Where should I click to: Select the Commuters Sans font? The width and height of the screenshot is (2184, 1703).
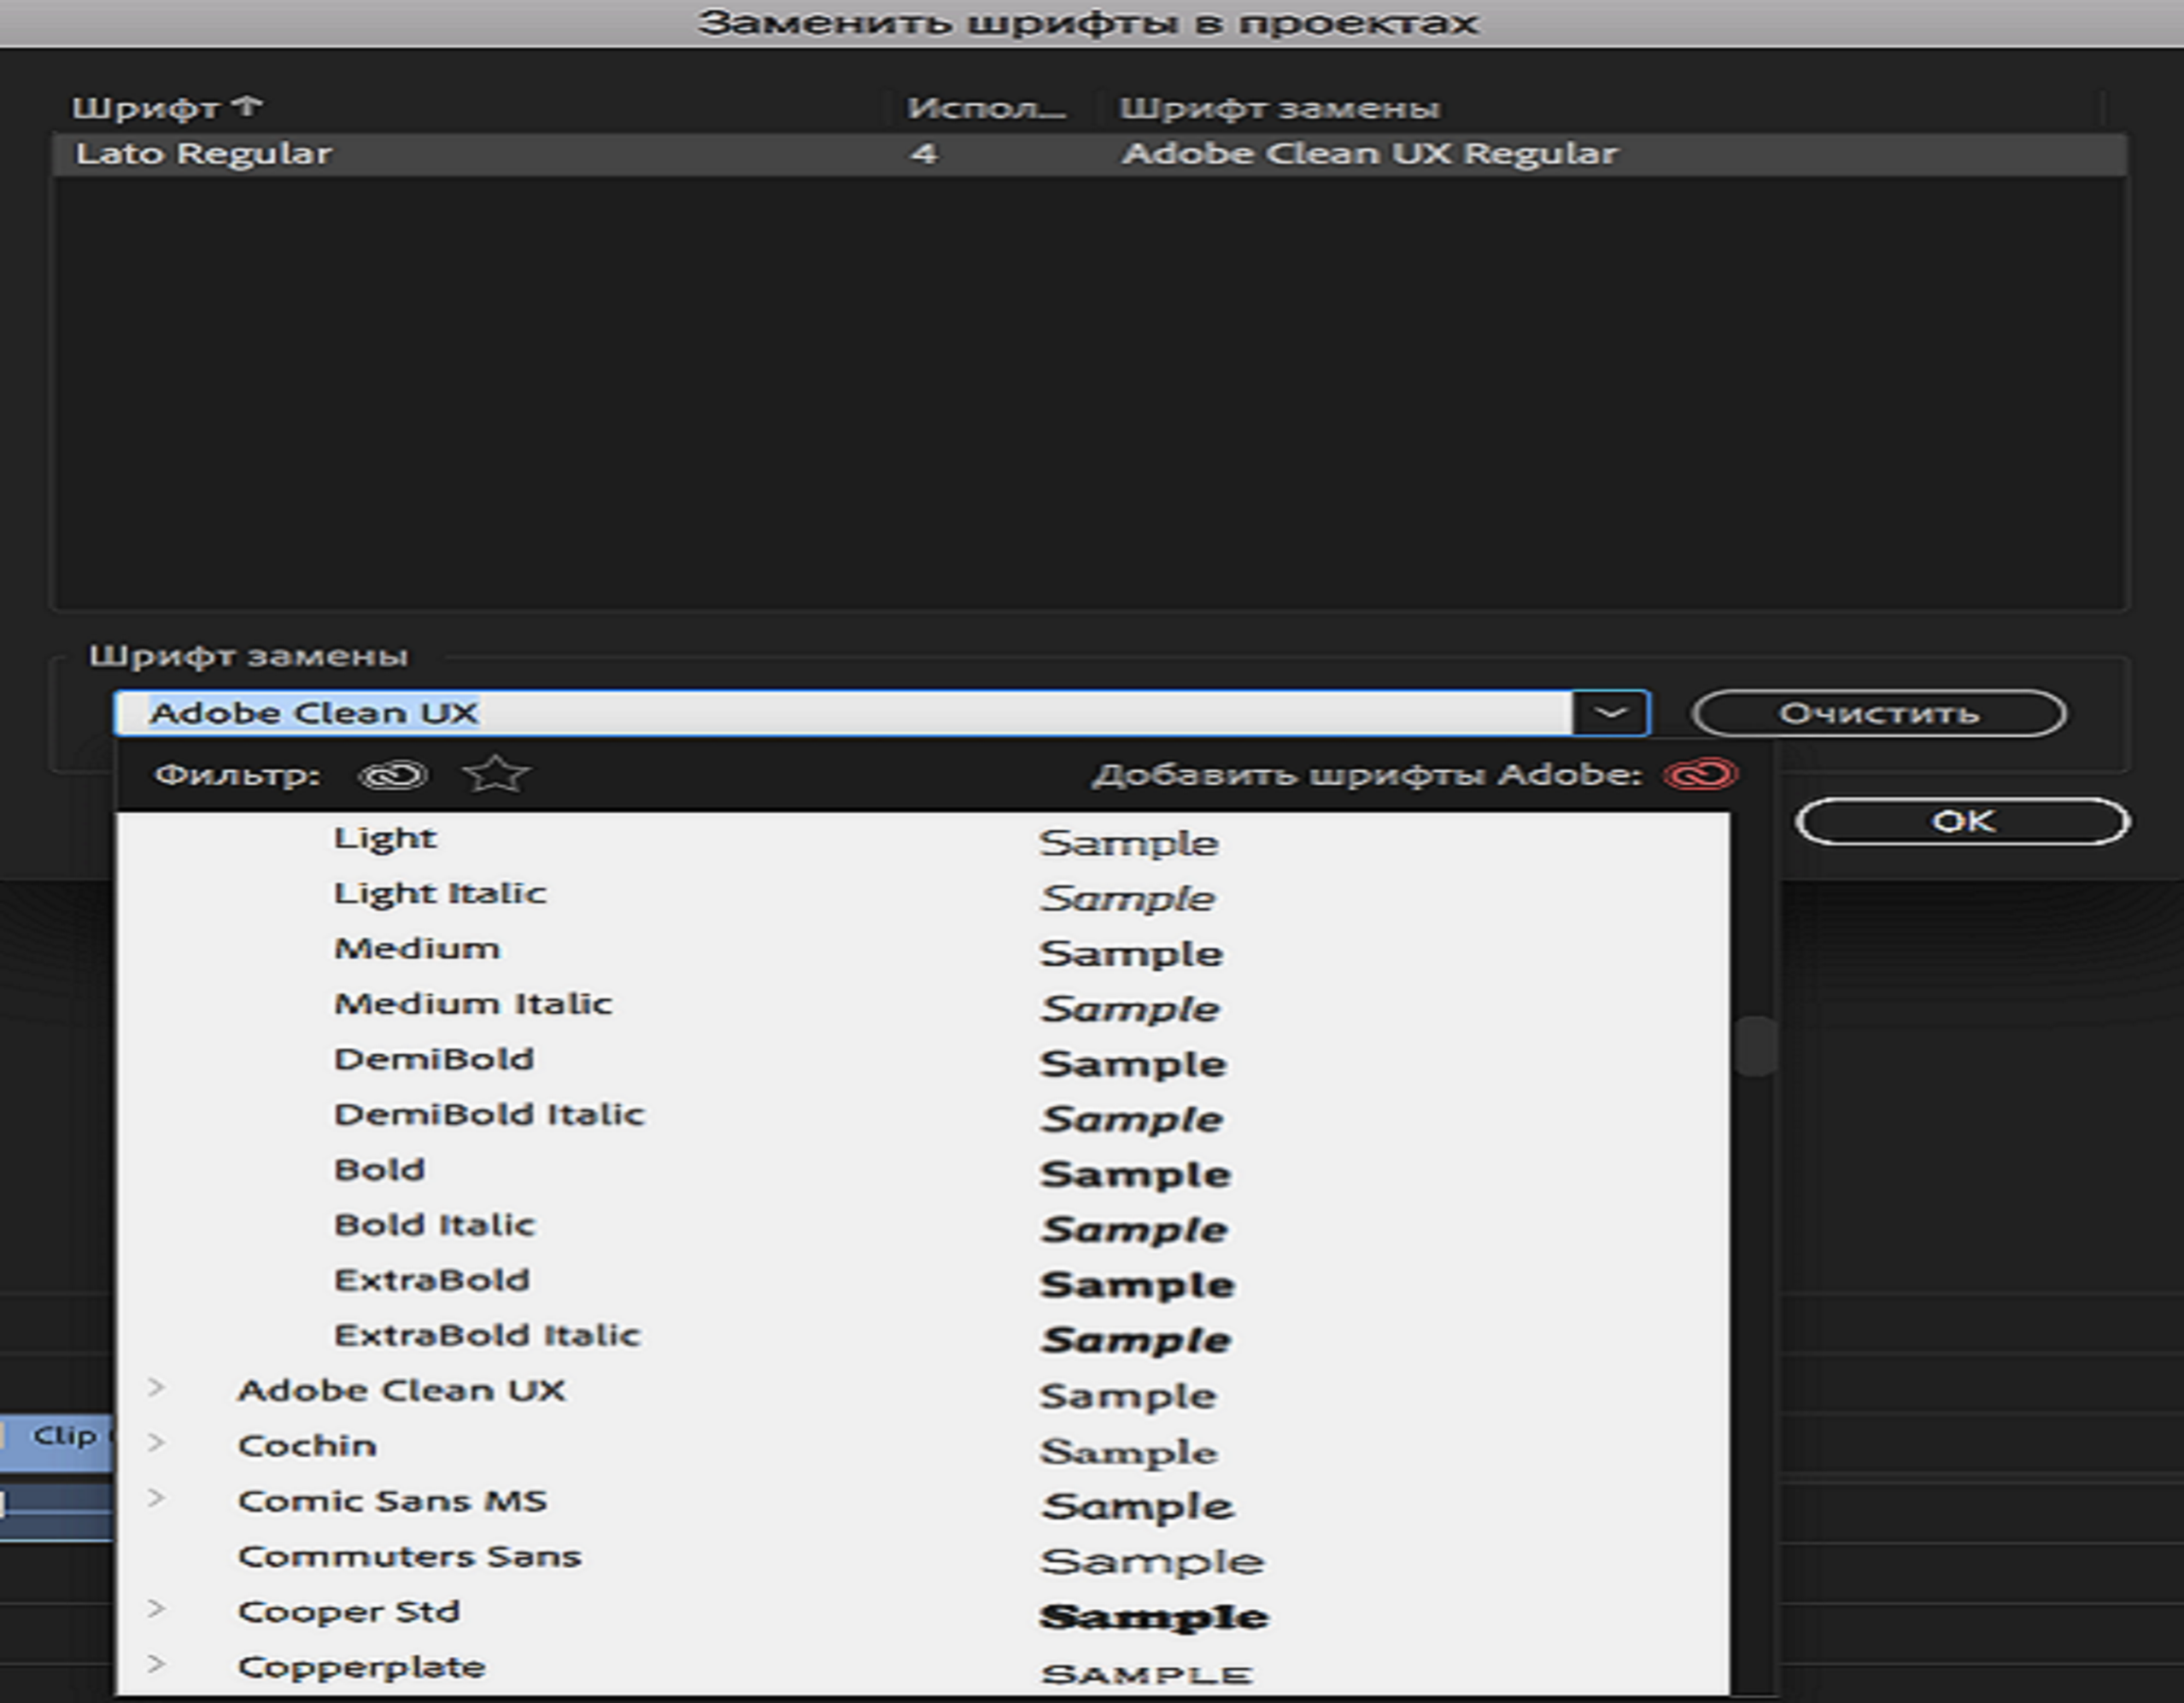coord(409,1556)
